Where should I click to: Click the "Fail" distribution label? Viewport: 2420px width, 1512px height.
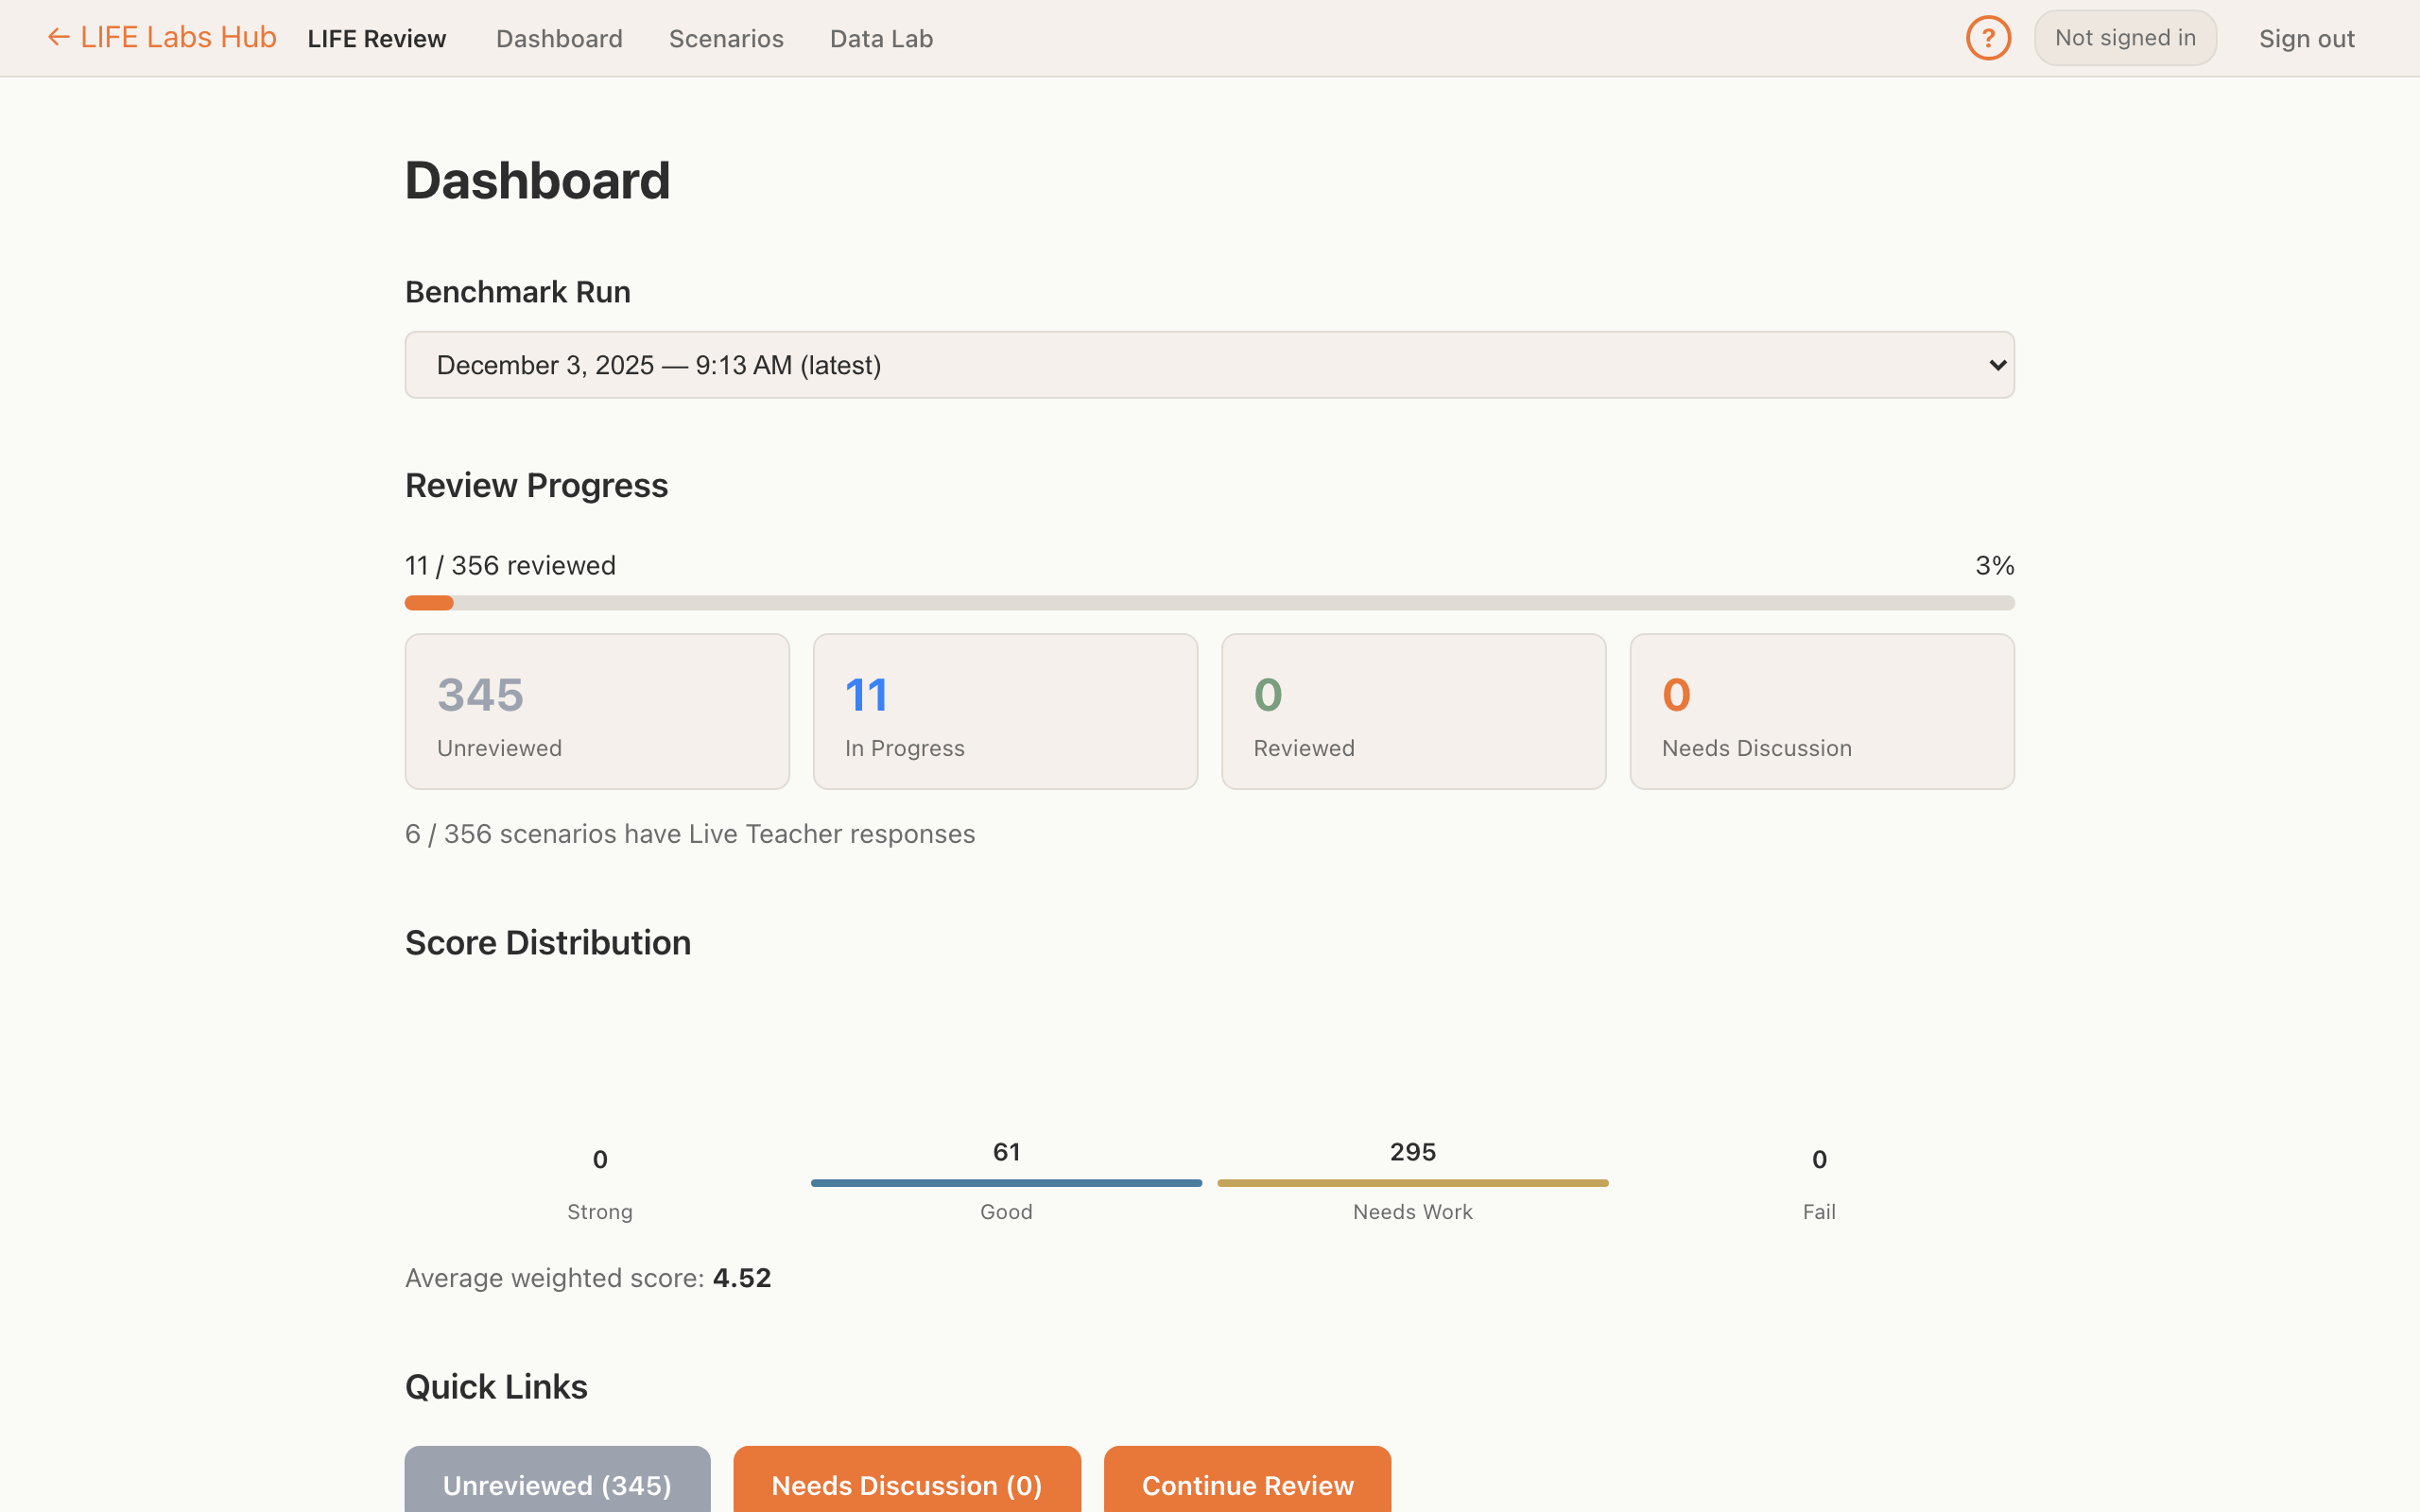coord(1819,1212)
